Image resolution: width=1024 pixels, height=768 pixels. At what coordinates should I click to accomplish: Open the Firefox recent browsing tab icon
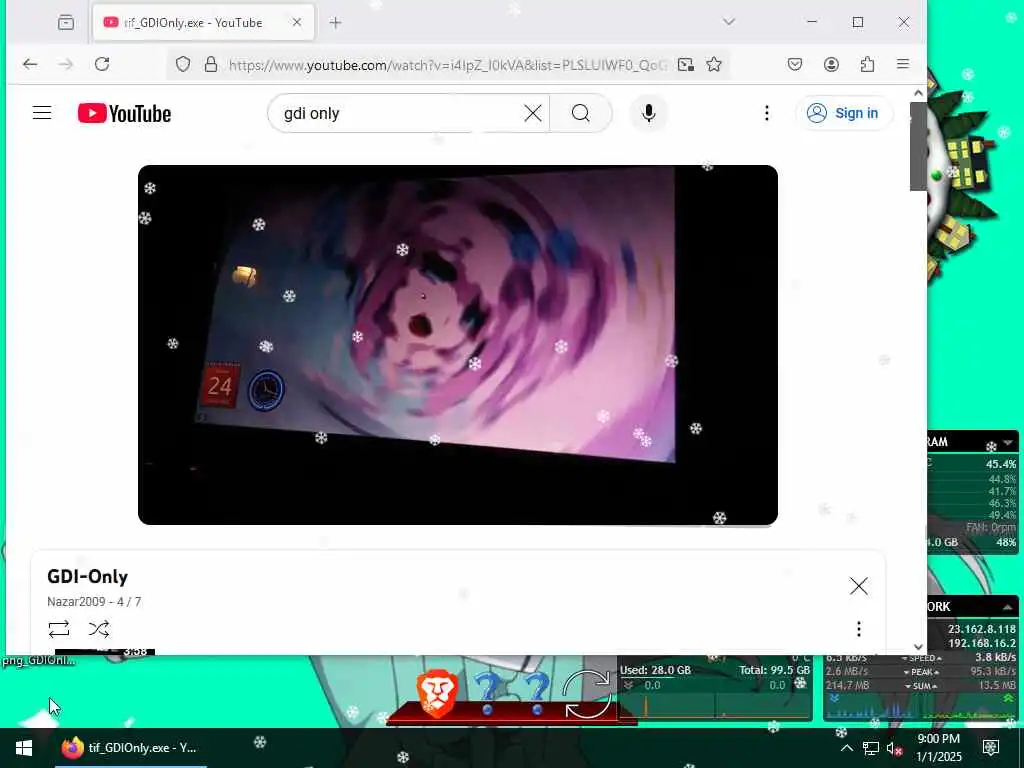click(x=66, y=22)
